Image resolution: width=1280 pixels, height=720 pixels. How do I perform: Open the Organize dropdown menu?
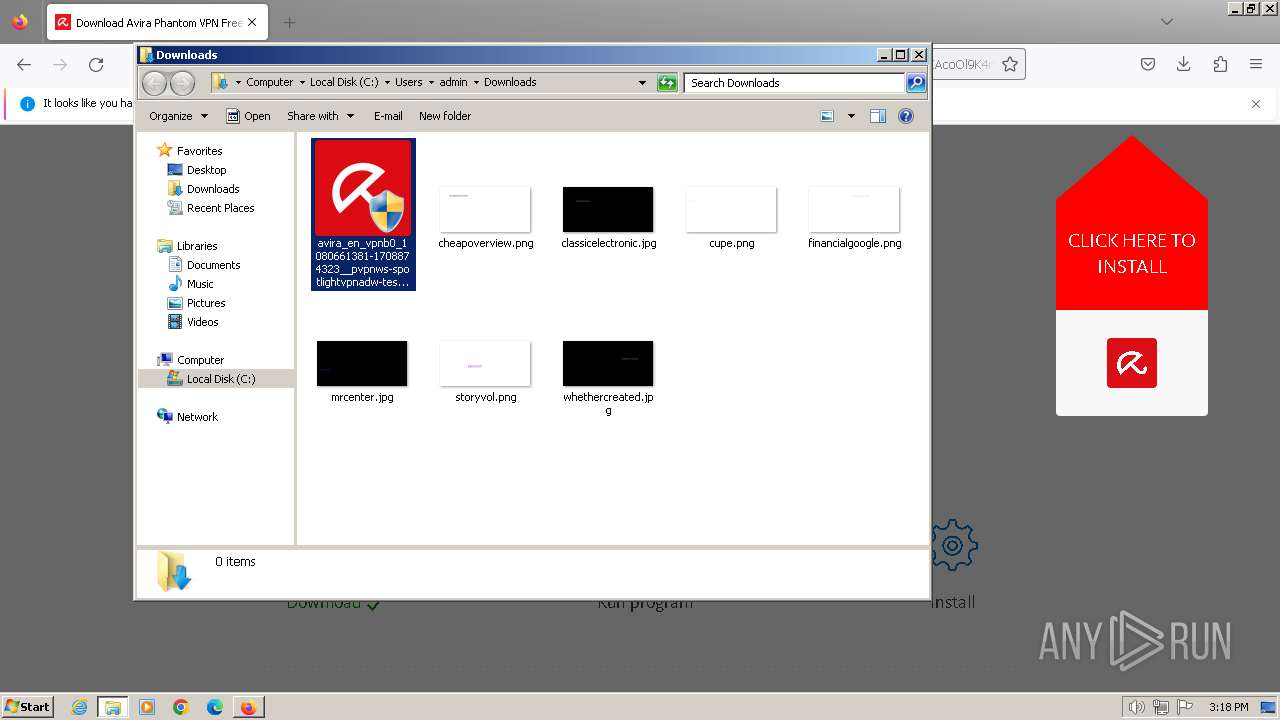point(178,116)
